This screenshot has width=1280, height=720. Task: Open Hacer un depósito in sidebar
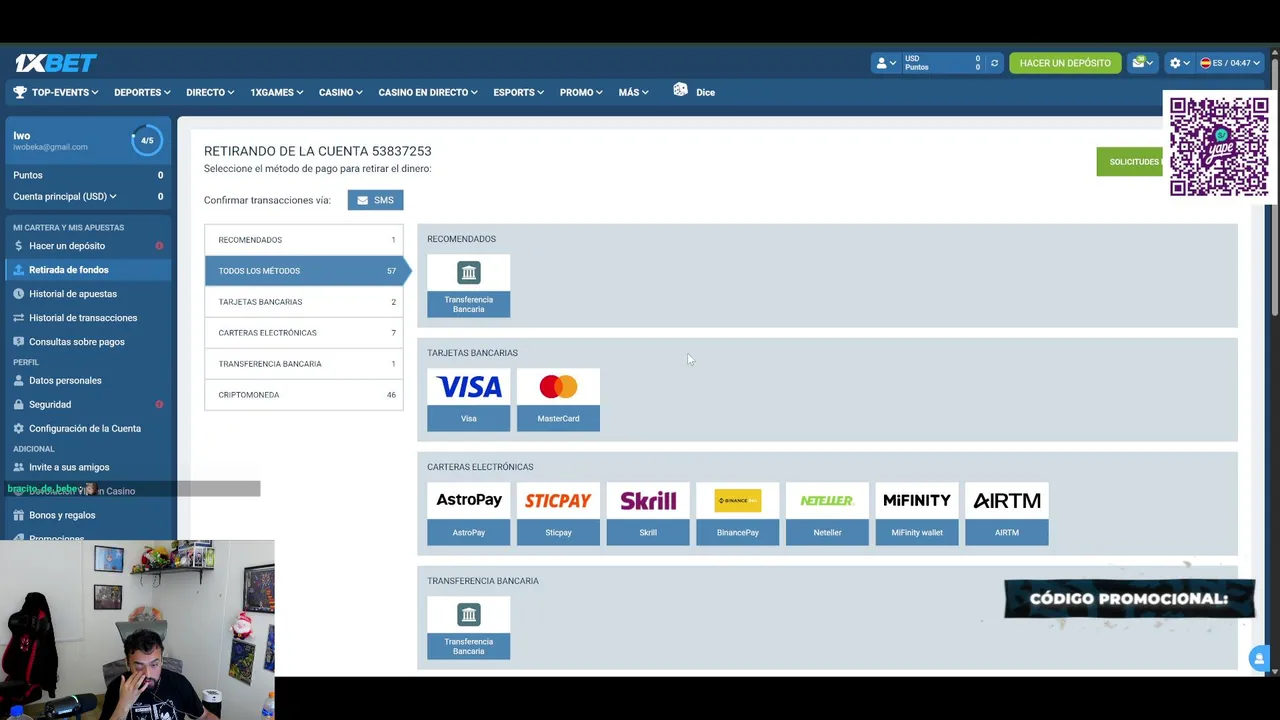point(88,246)
